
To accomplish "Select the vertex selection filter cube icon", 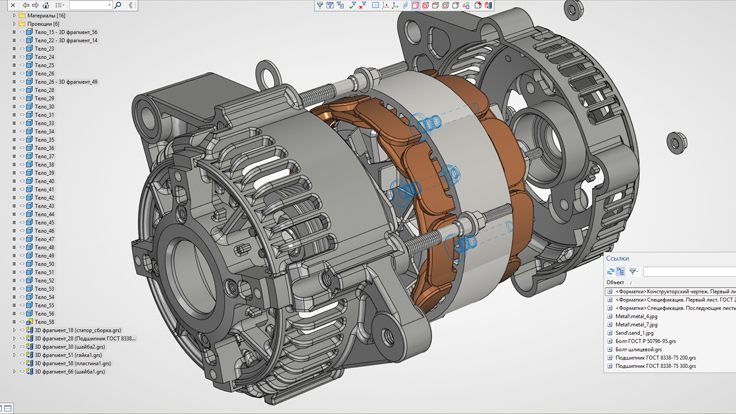I will [455, 5].
